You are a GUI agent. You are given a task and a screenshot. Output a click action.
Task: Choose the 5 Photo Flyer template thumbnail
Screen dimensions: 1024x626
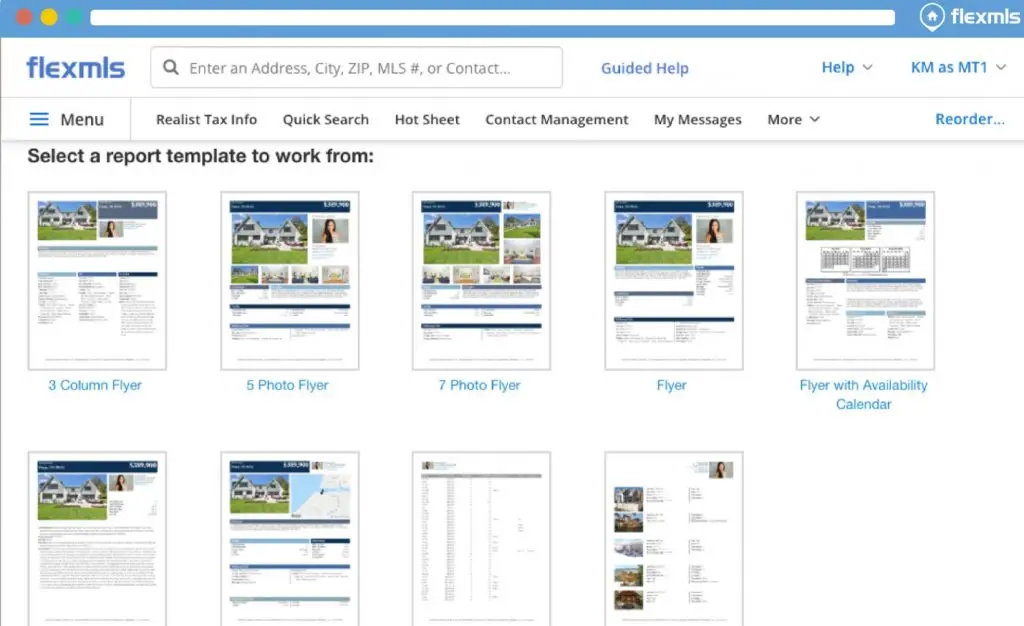click(289, 280)
